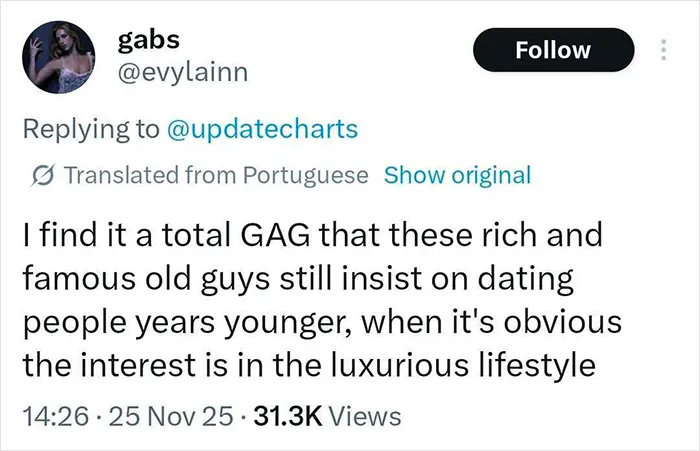Image resolution: width=700 pixels, height=451 pixels.
Task: Click the Translated from Portuguese label
Action: [217, 175]
